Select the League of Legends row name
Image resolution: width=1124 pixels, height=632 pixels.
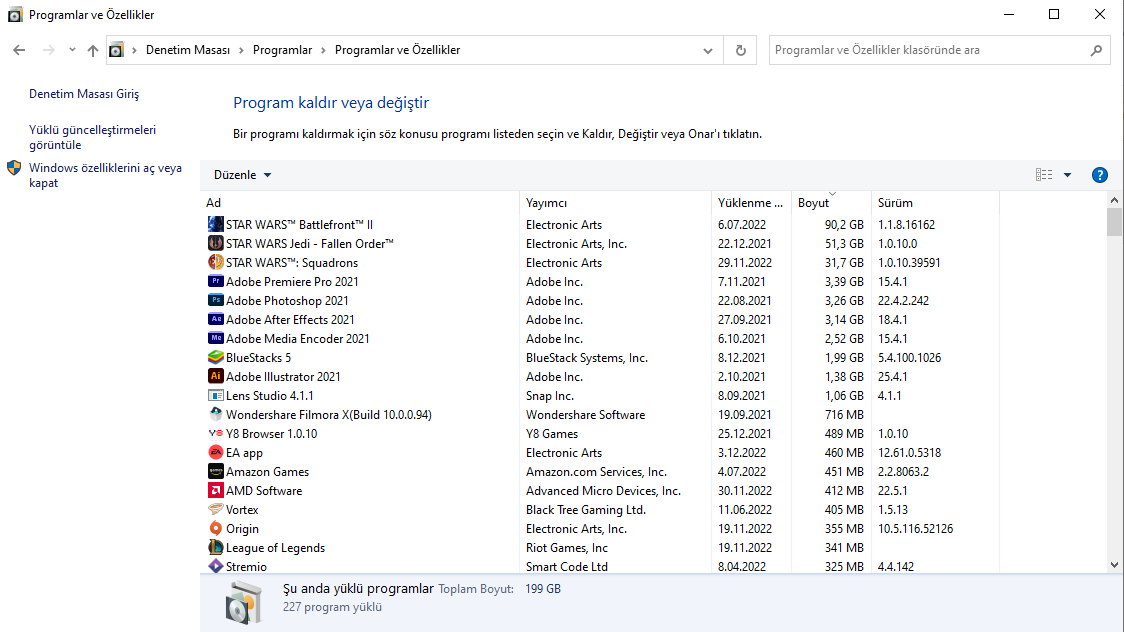(x=275, y=547)
